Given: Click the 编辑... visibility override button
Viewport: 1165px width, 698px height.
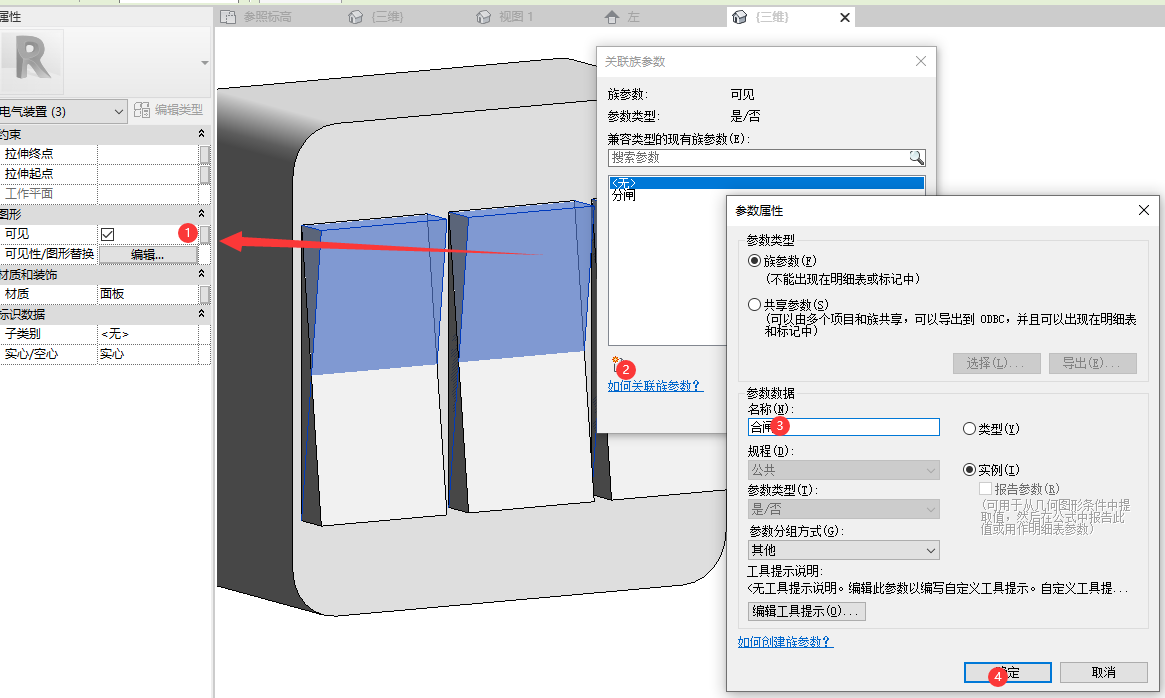Looking at the screenshot, I should tap(148, 255).
